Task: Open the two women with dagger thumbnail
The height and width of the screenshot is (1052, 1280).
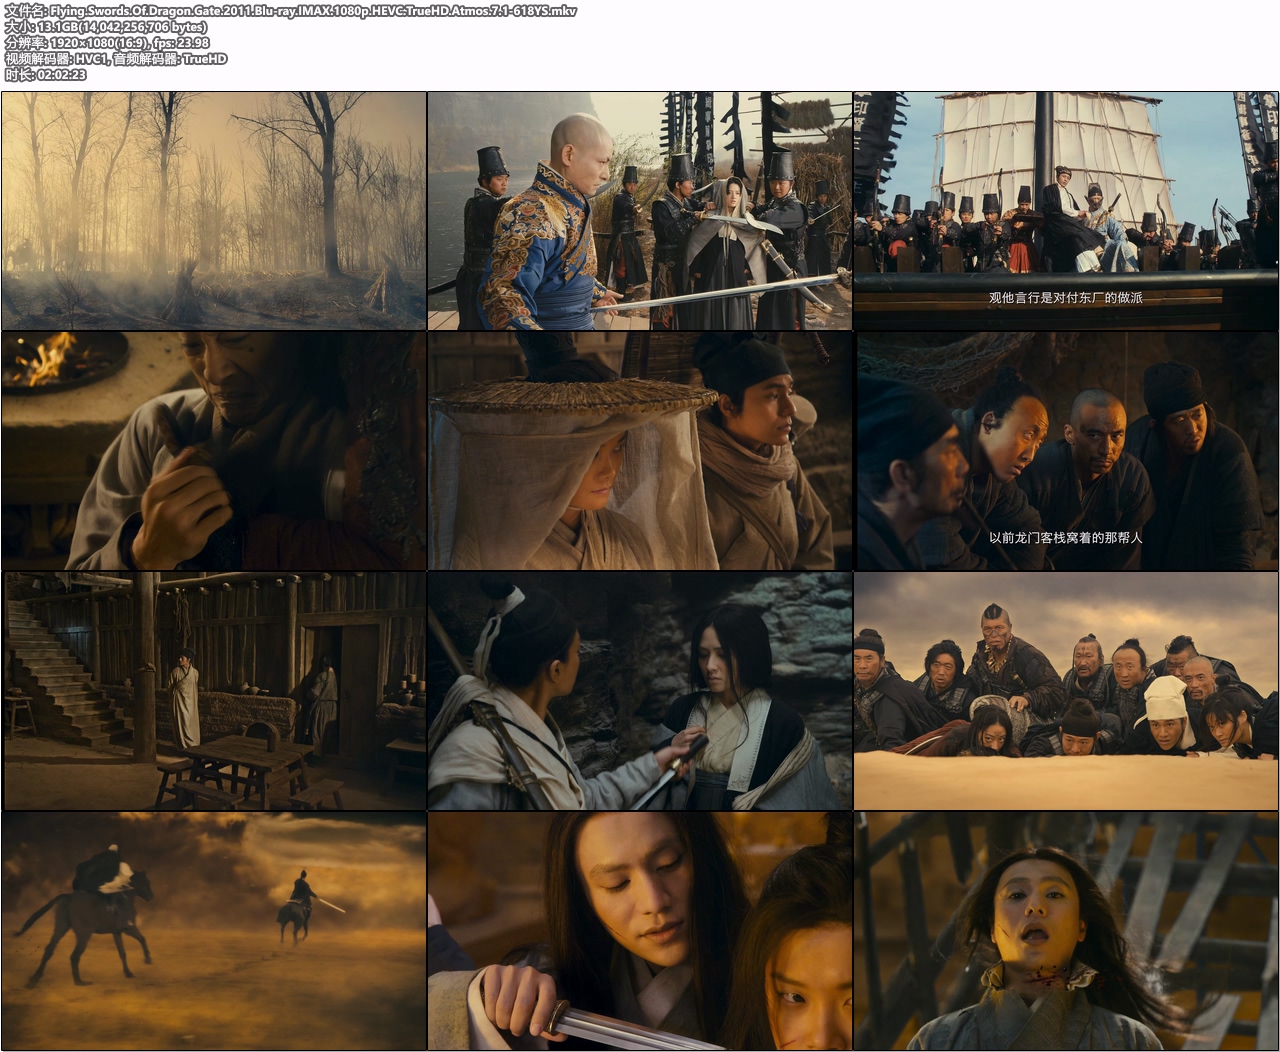Action: pos(640,691)
